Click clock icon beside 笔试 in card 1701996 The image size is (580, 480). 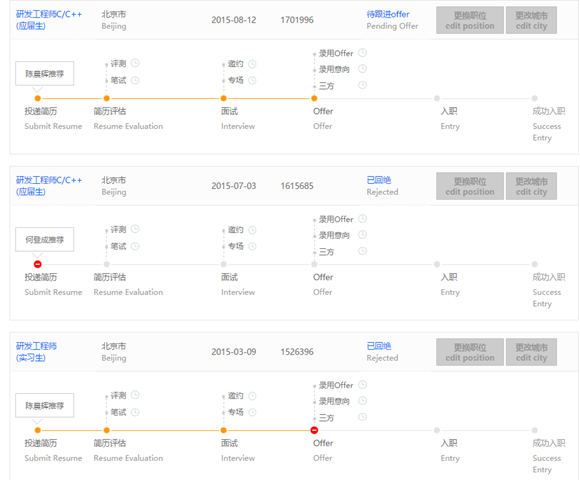pyautogui.click(x=135, y=80)
